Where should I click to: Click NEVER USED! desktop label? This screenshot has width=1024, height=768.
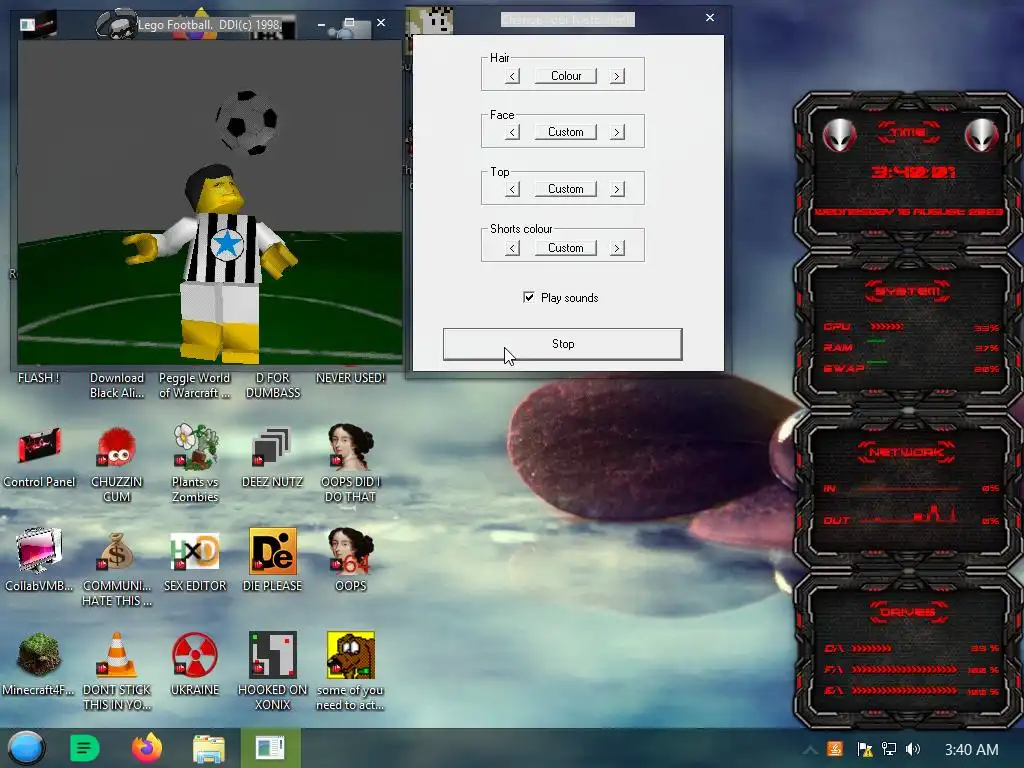point(351,378)
